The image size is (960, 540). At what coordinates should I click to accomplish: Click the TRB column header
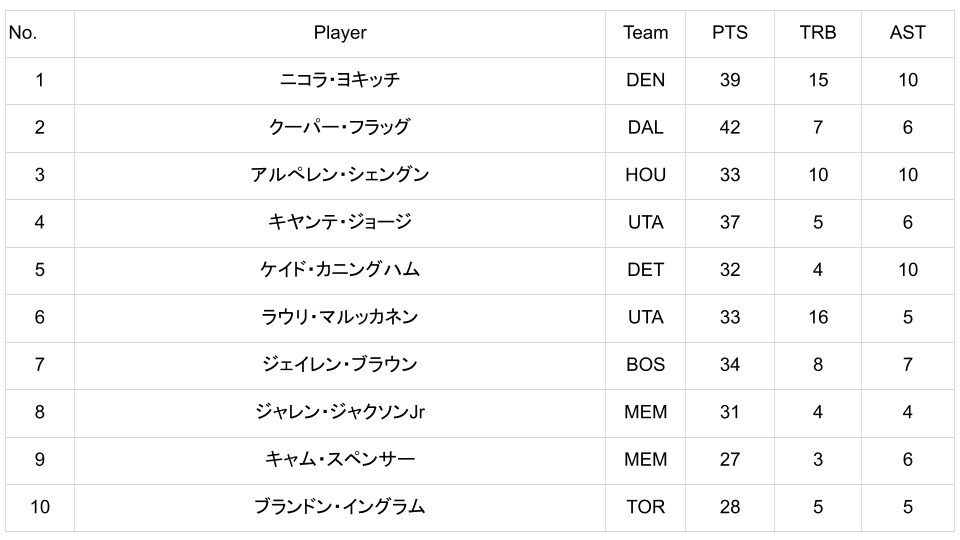tap(817, 33)
